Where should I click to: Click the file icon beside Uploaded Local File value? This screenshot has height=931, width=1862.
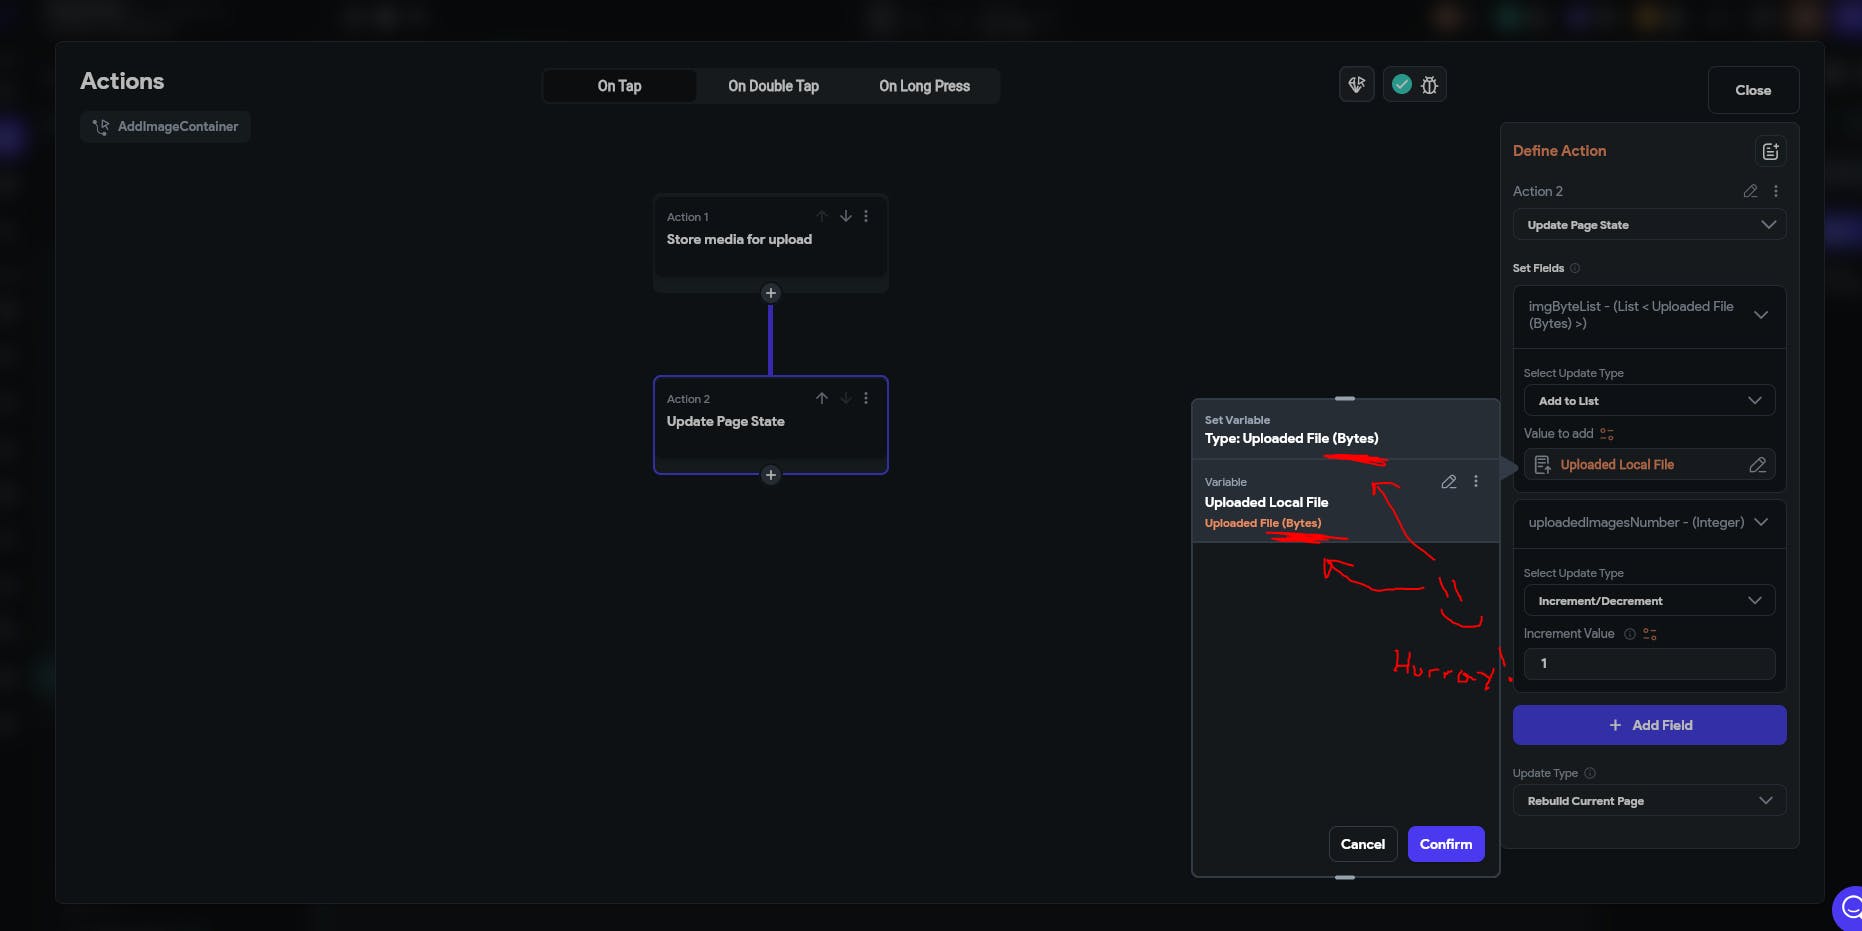pos(1543,465)
